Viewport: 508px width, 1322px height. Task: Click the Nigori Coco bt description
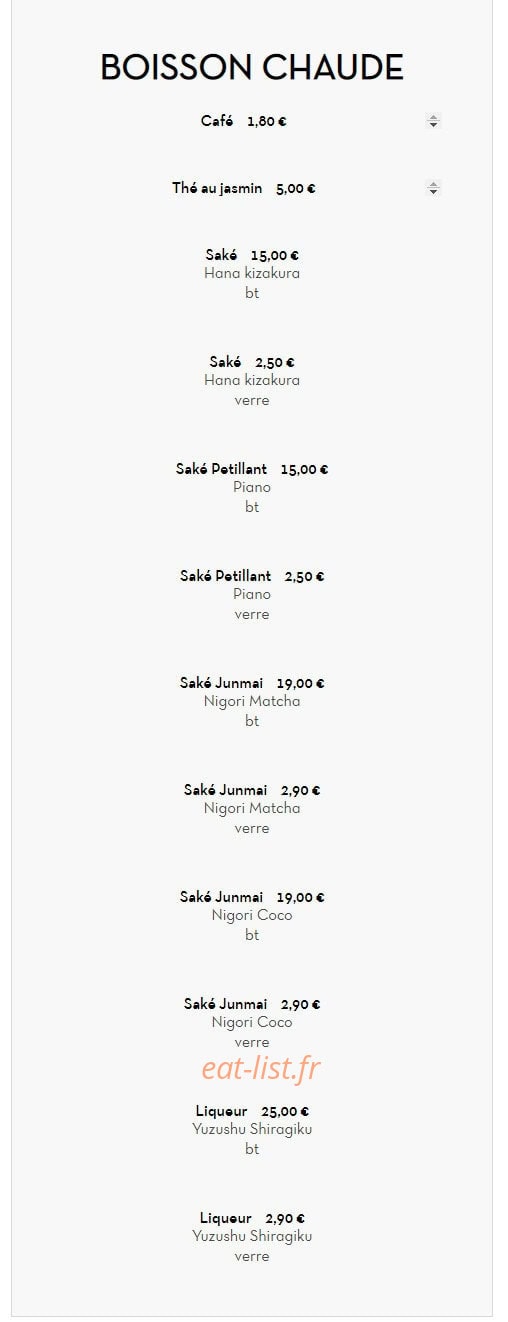click(252, 925)
